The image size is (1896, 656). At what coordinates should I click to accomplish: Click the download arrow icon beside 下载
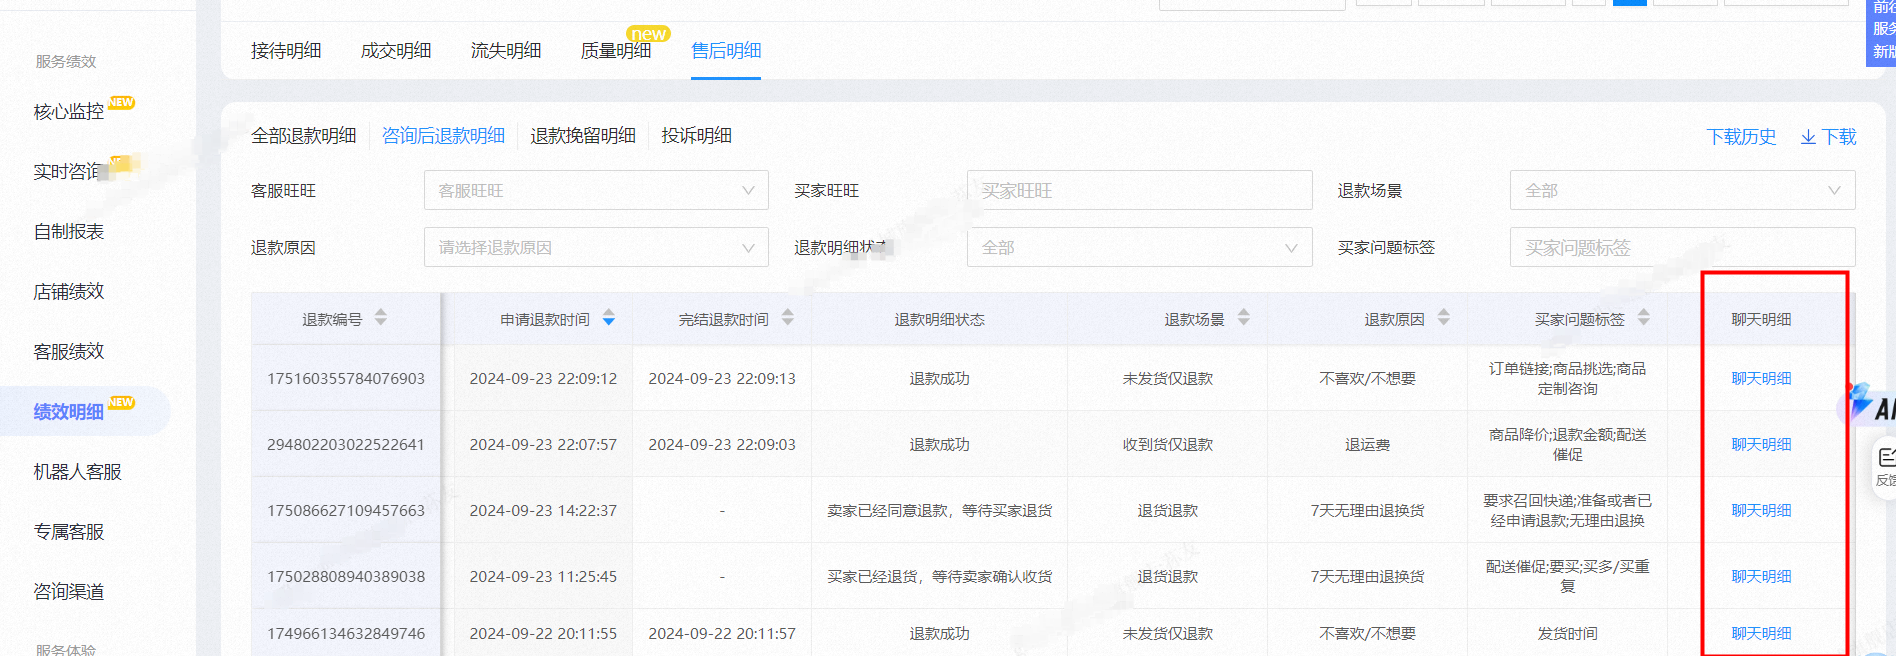coord(1808,137)
